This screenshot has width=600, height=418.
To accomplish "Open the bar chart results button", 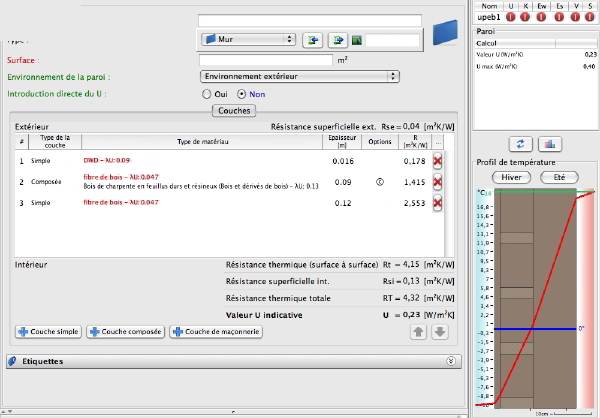I will click(550, 144).
